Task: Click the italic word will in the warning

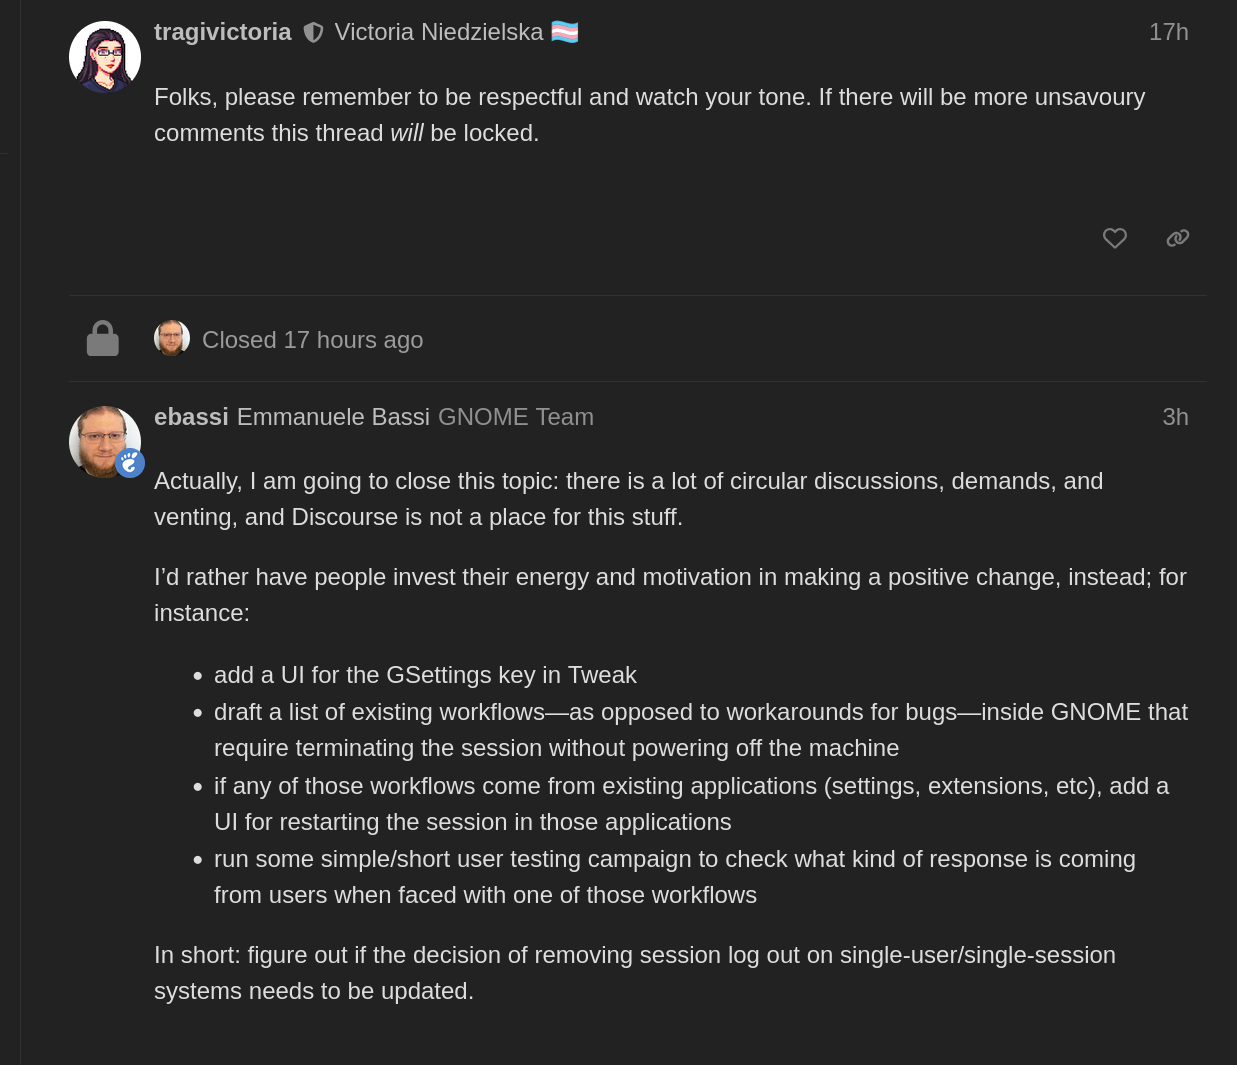Action: pyautogui.click(x=407, y=133)
